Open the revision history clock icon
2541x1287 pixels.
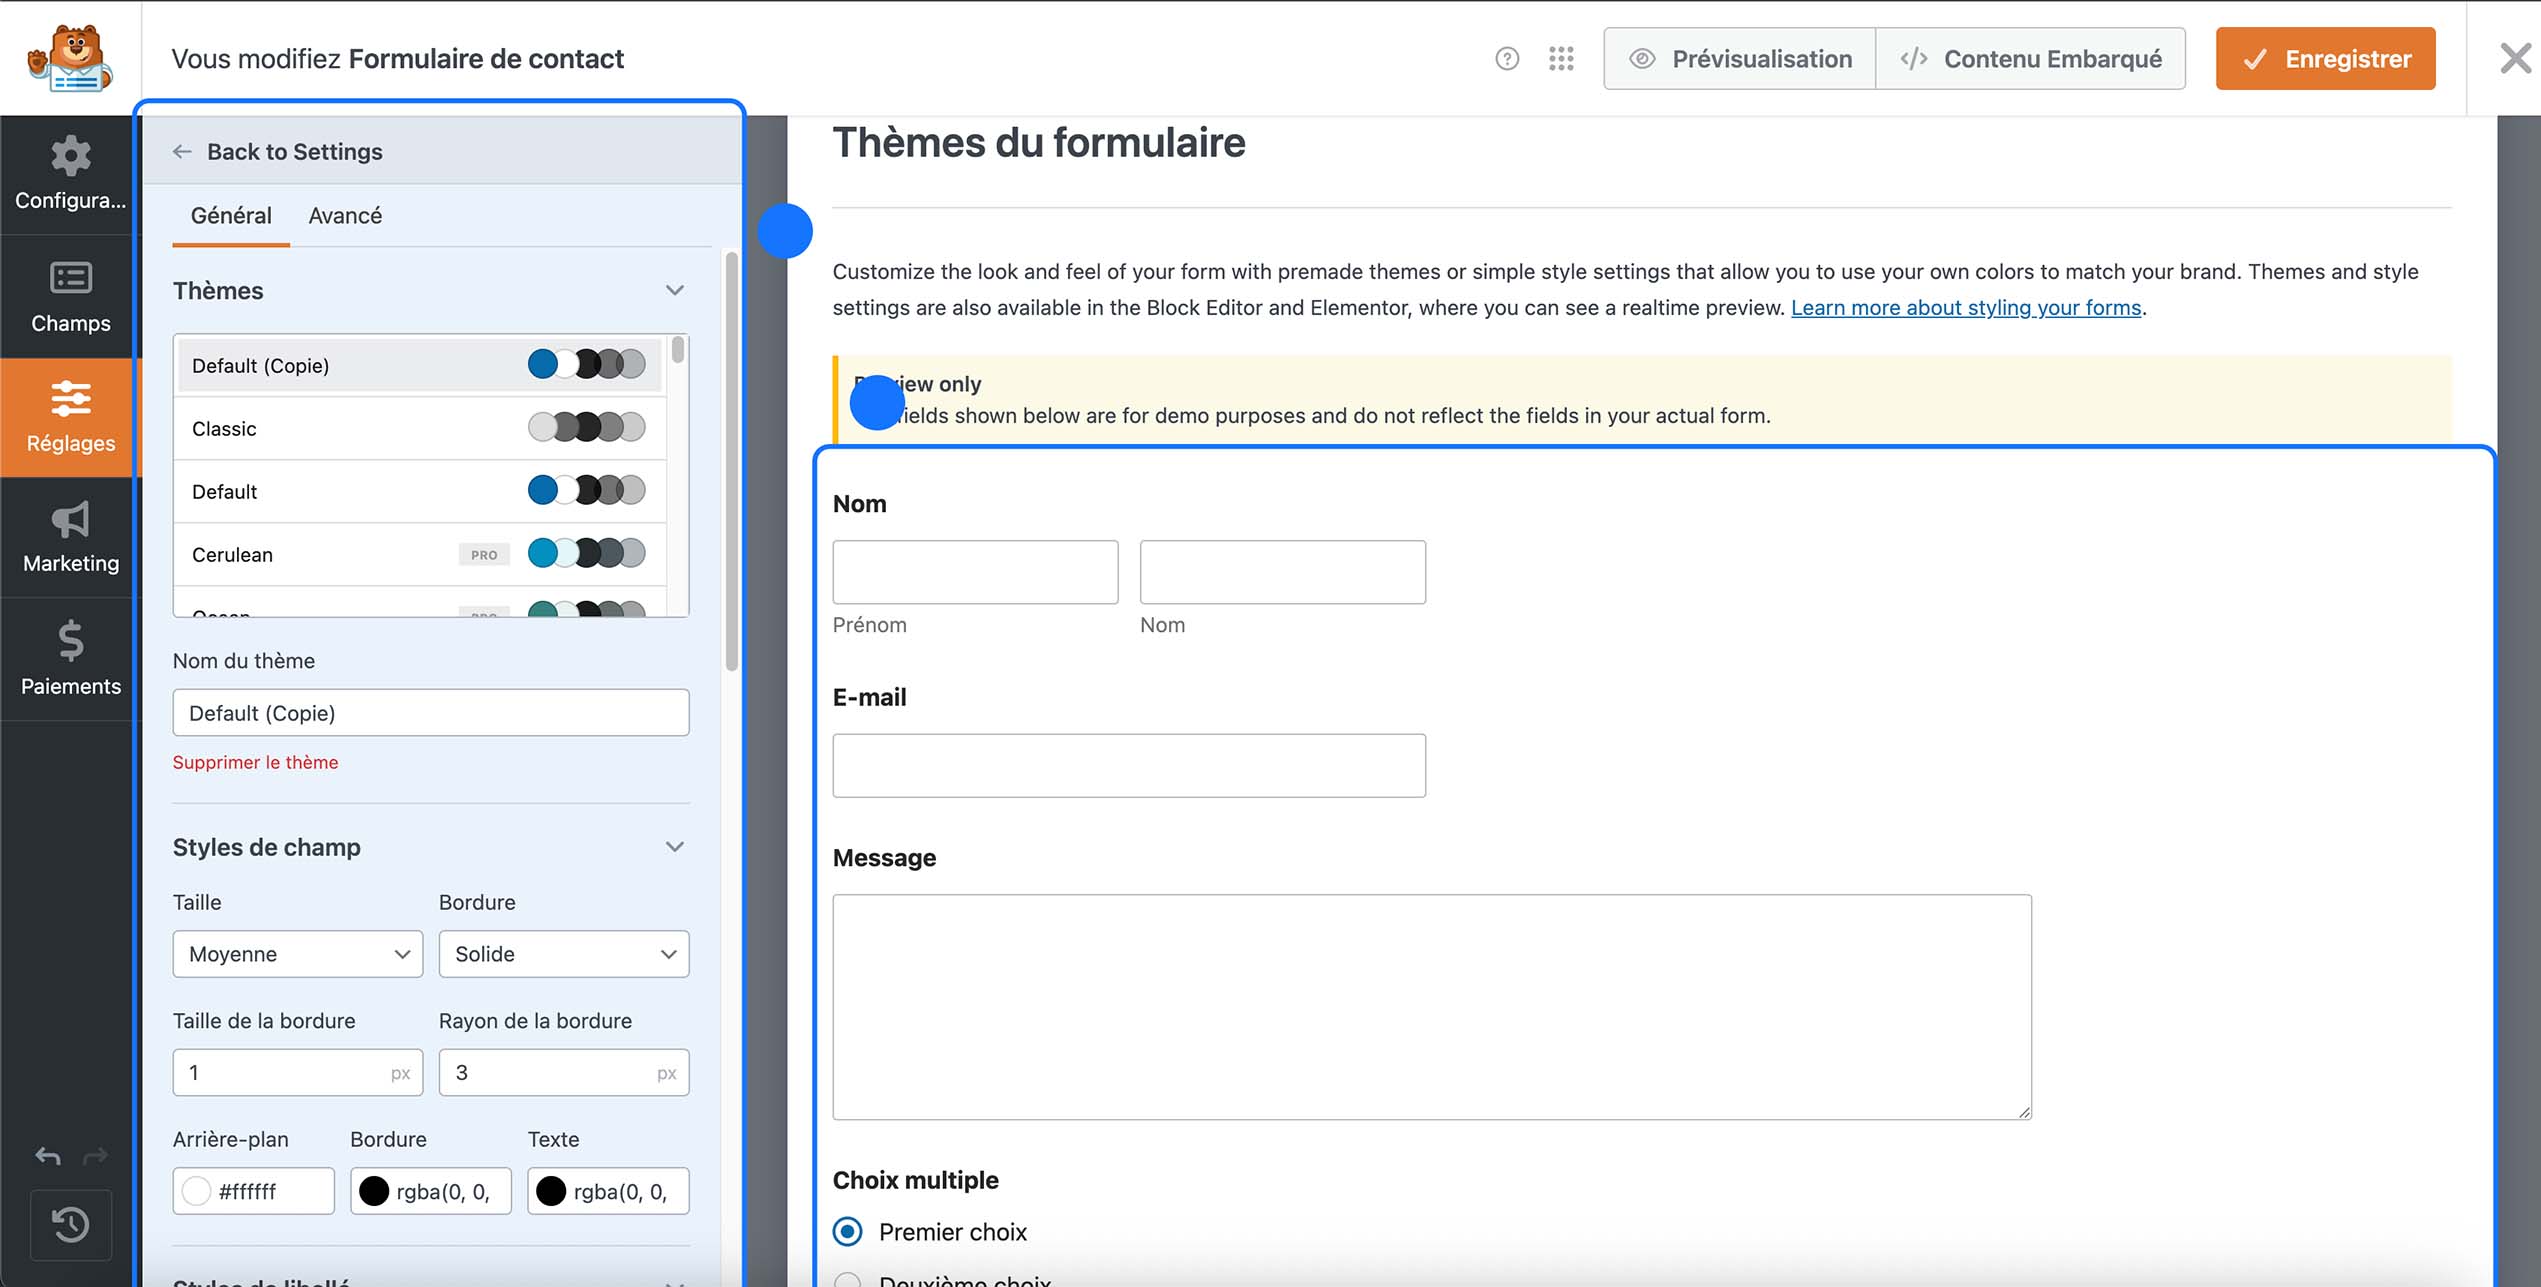coord(69,1225)
